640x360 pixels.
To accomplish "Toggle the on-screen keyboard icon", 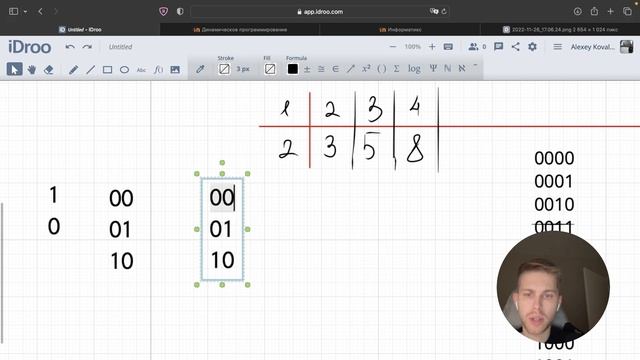I will click(x=448, y=47).
